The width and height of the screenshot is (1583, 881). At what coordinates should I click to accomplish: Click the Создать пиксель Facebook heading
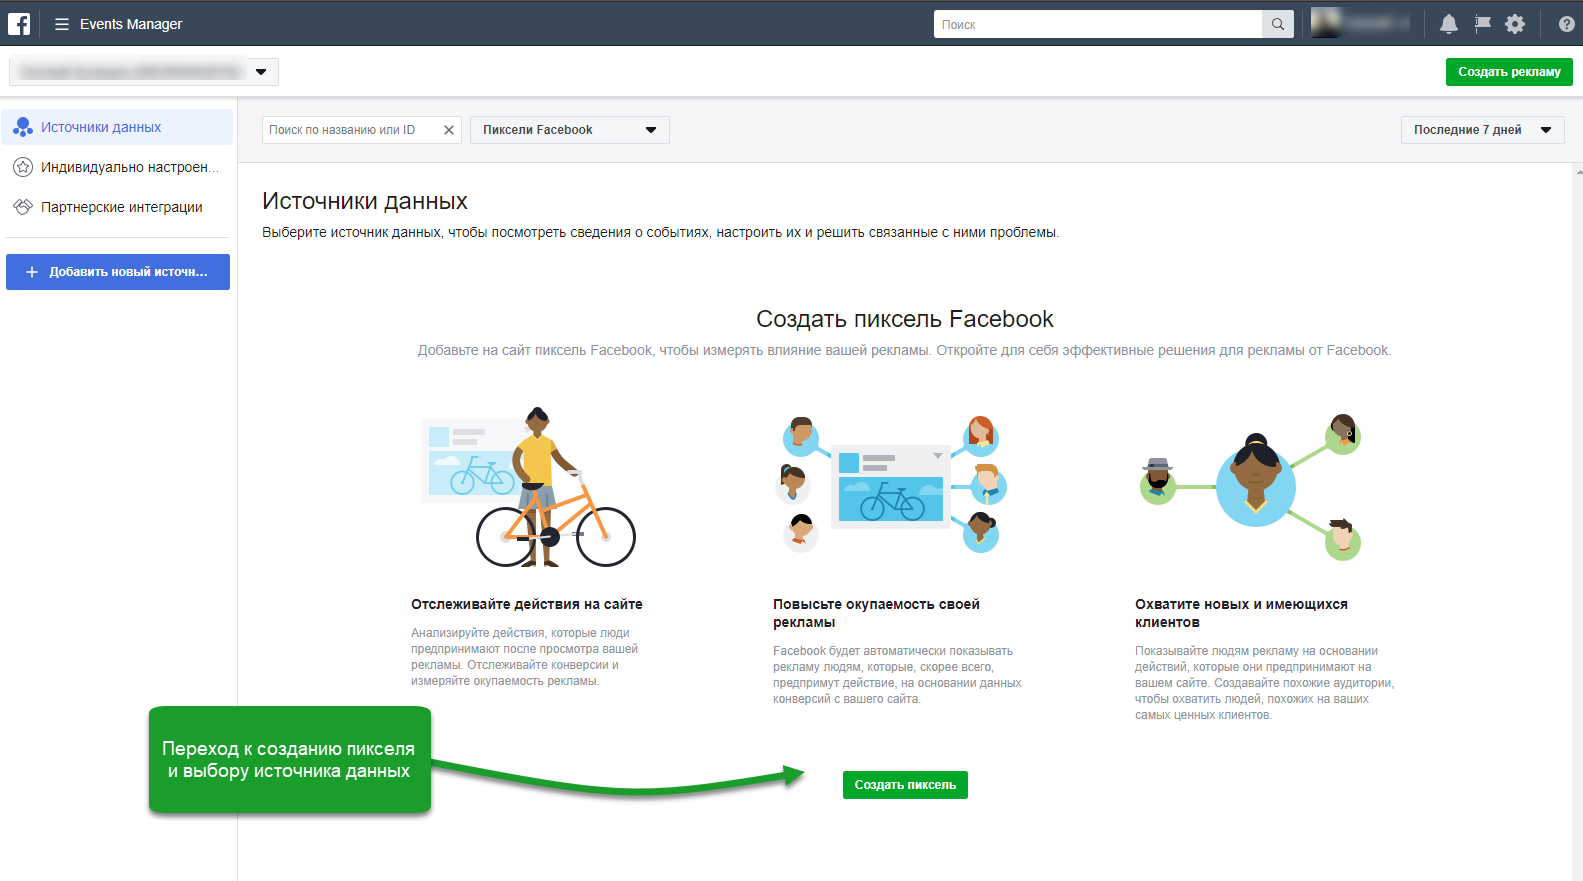905,319
